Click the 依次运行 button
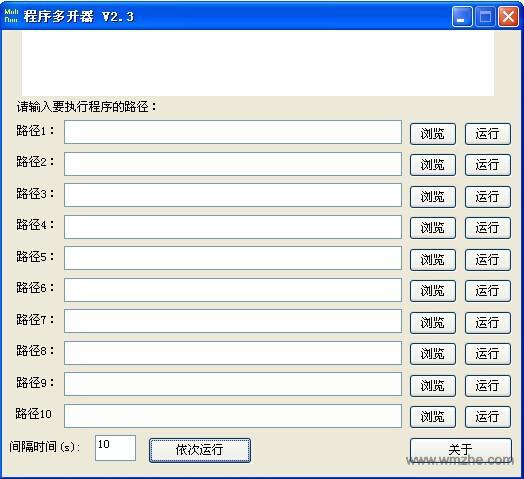Image resolution: width=524 pixels, height=479 pixels. pos(200,450)
